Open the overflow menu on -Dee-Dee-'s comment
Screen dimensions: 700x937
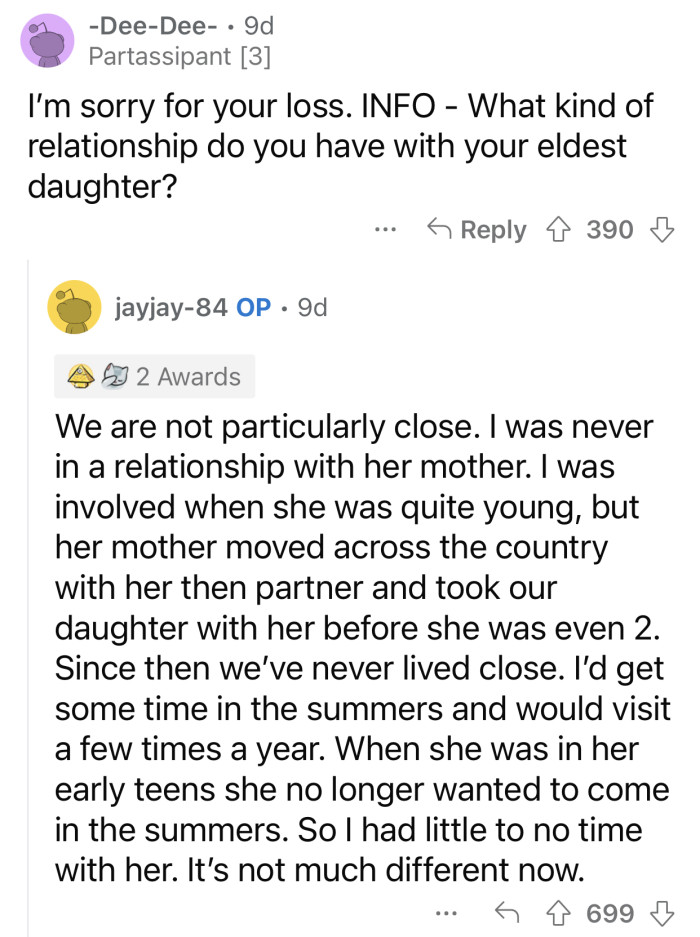[x=386, y=230]
